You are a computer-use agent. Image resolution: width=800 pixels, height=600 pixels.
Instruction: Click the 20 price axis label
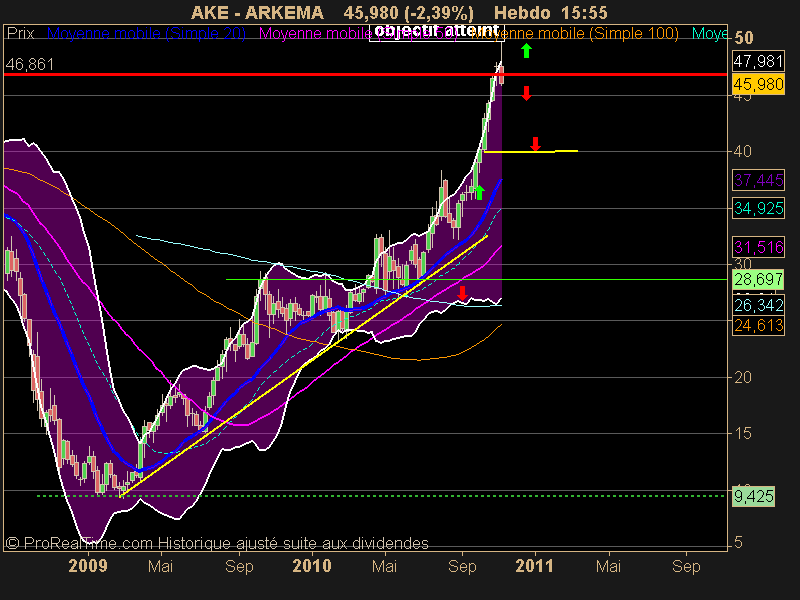pyautogui.click(x=743, y=378)
